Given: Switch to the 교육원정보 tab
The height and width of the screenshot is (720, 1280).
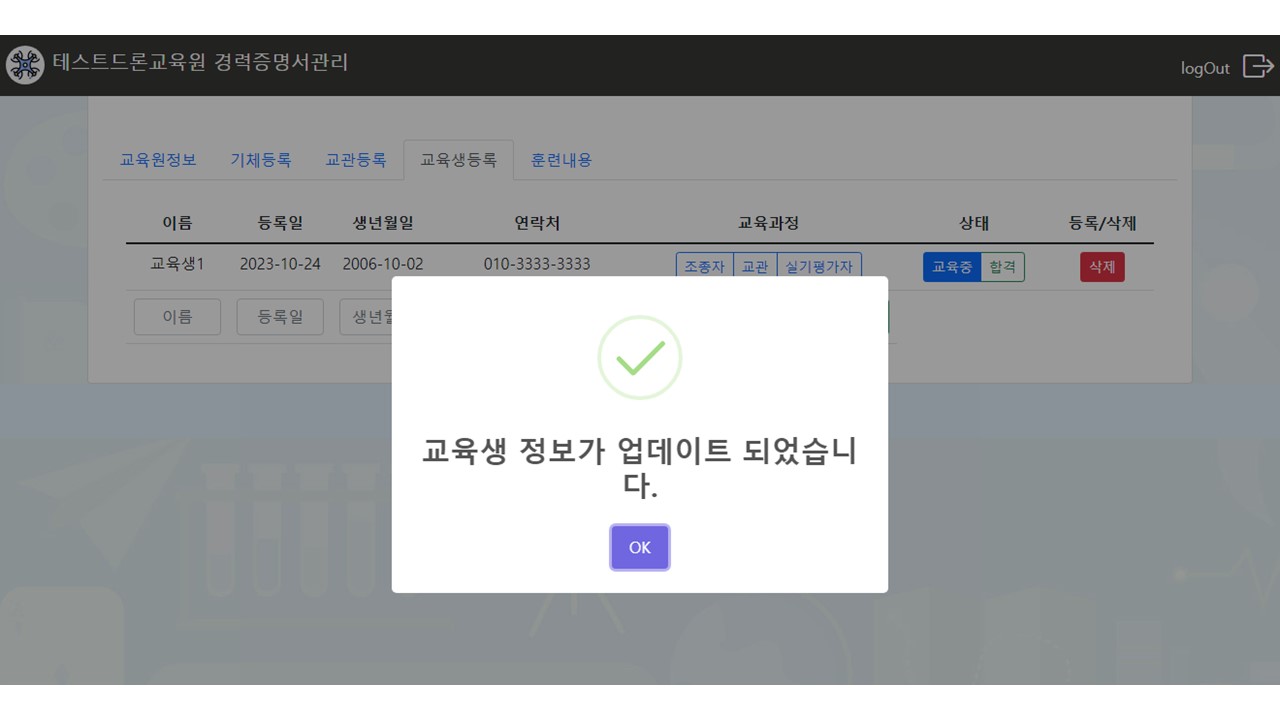Looking at the screenshot, I should point(158,160).
